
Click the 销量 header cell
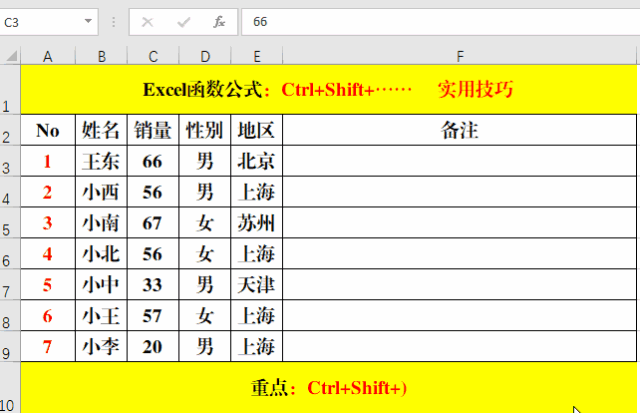pos(152,130)
